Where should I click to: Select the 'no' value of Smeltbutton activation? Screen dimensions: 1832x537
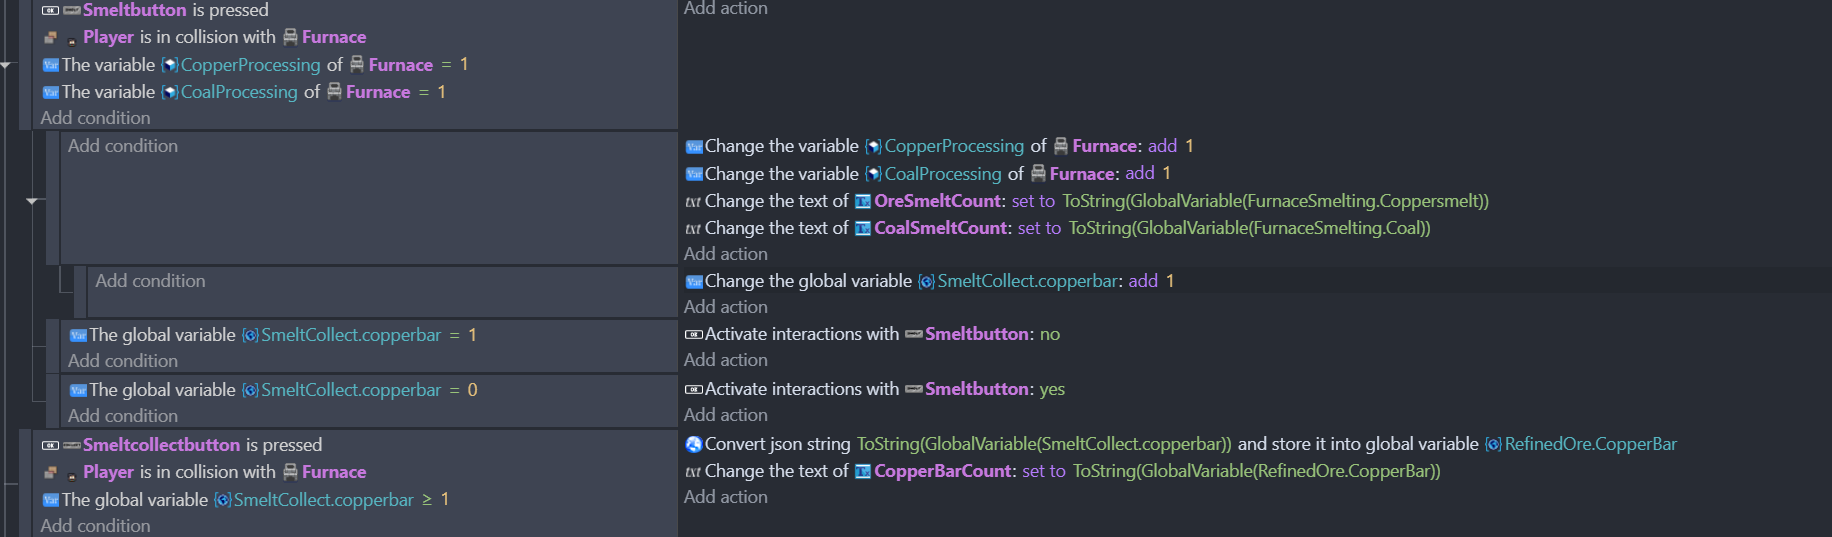[x=1050, y=334]
